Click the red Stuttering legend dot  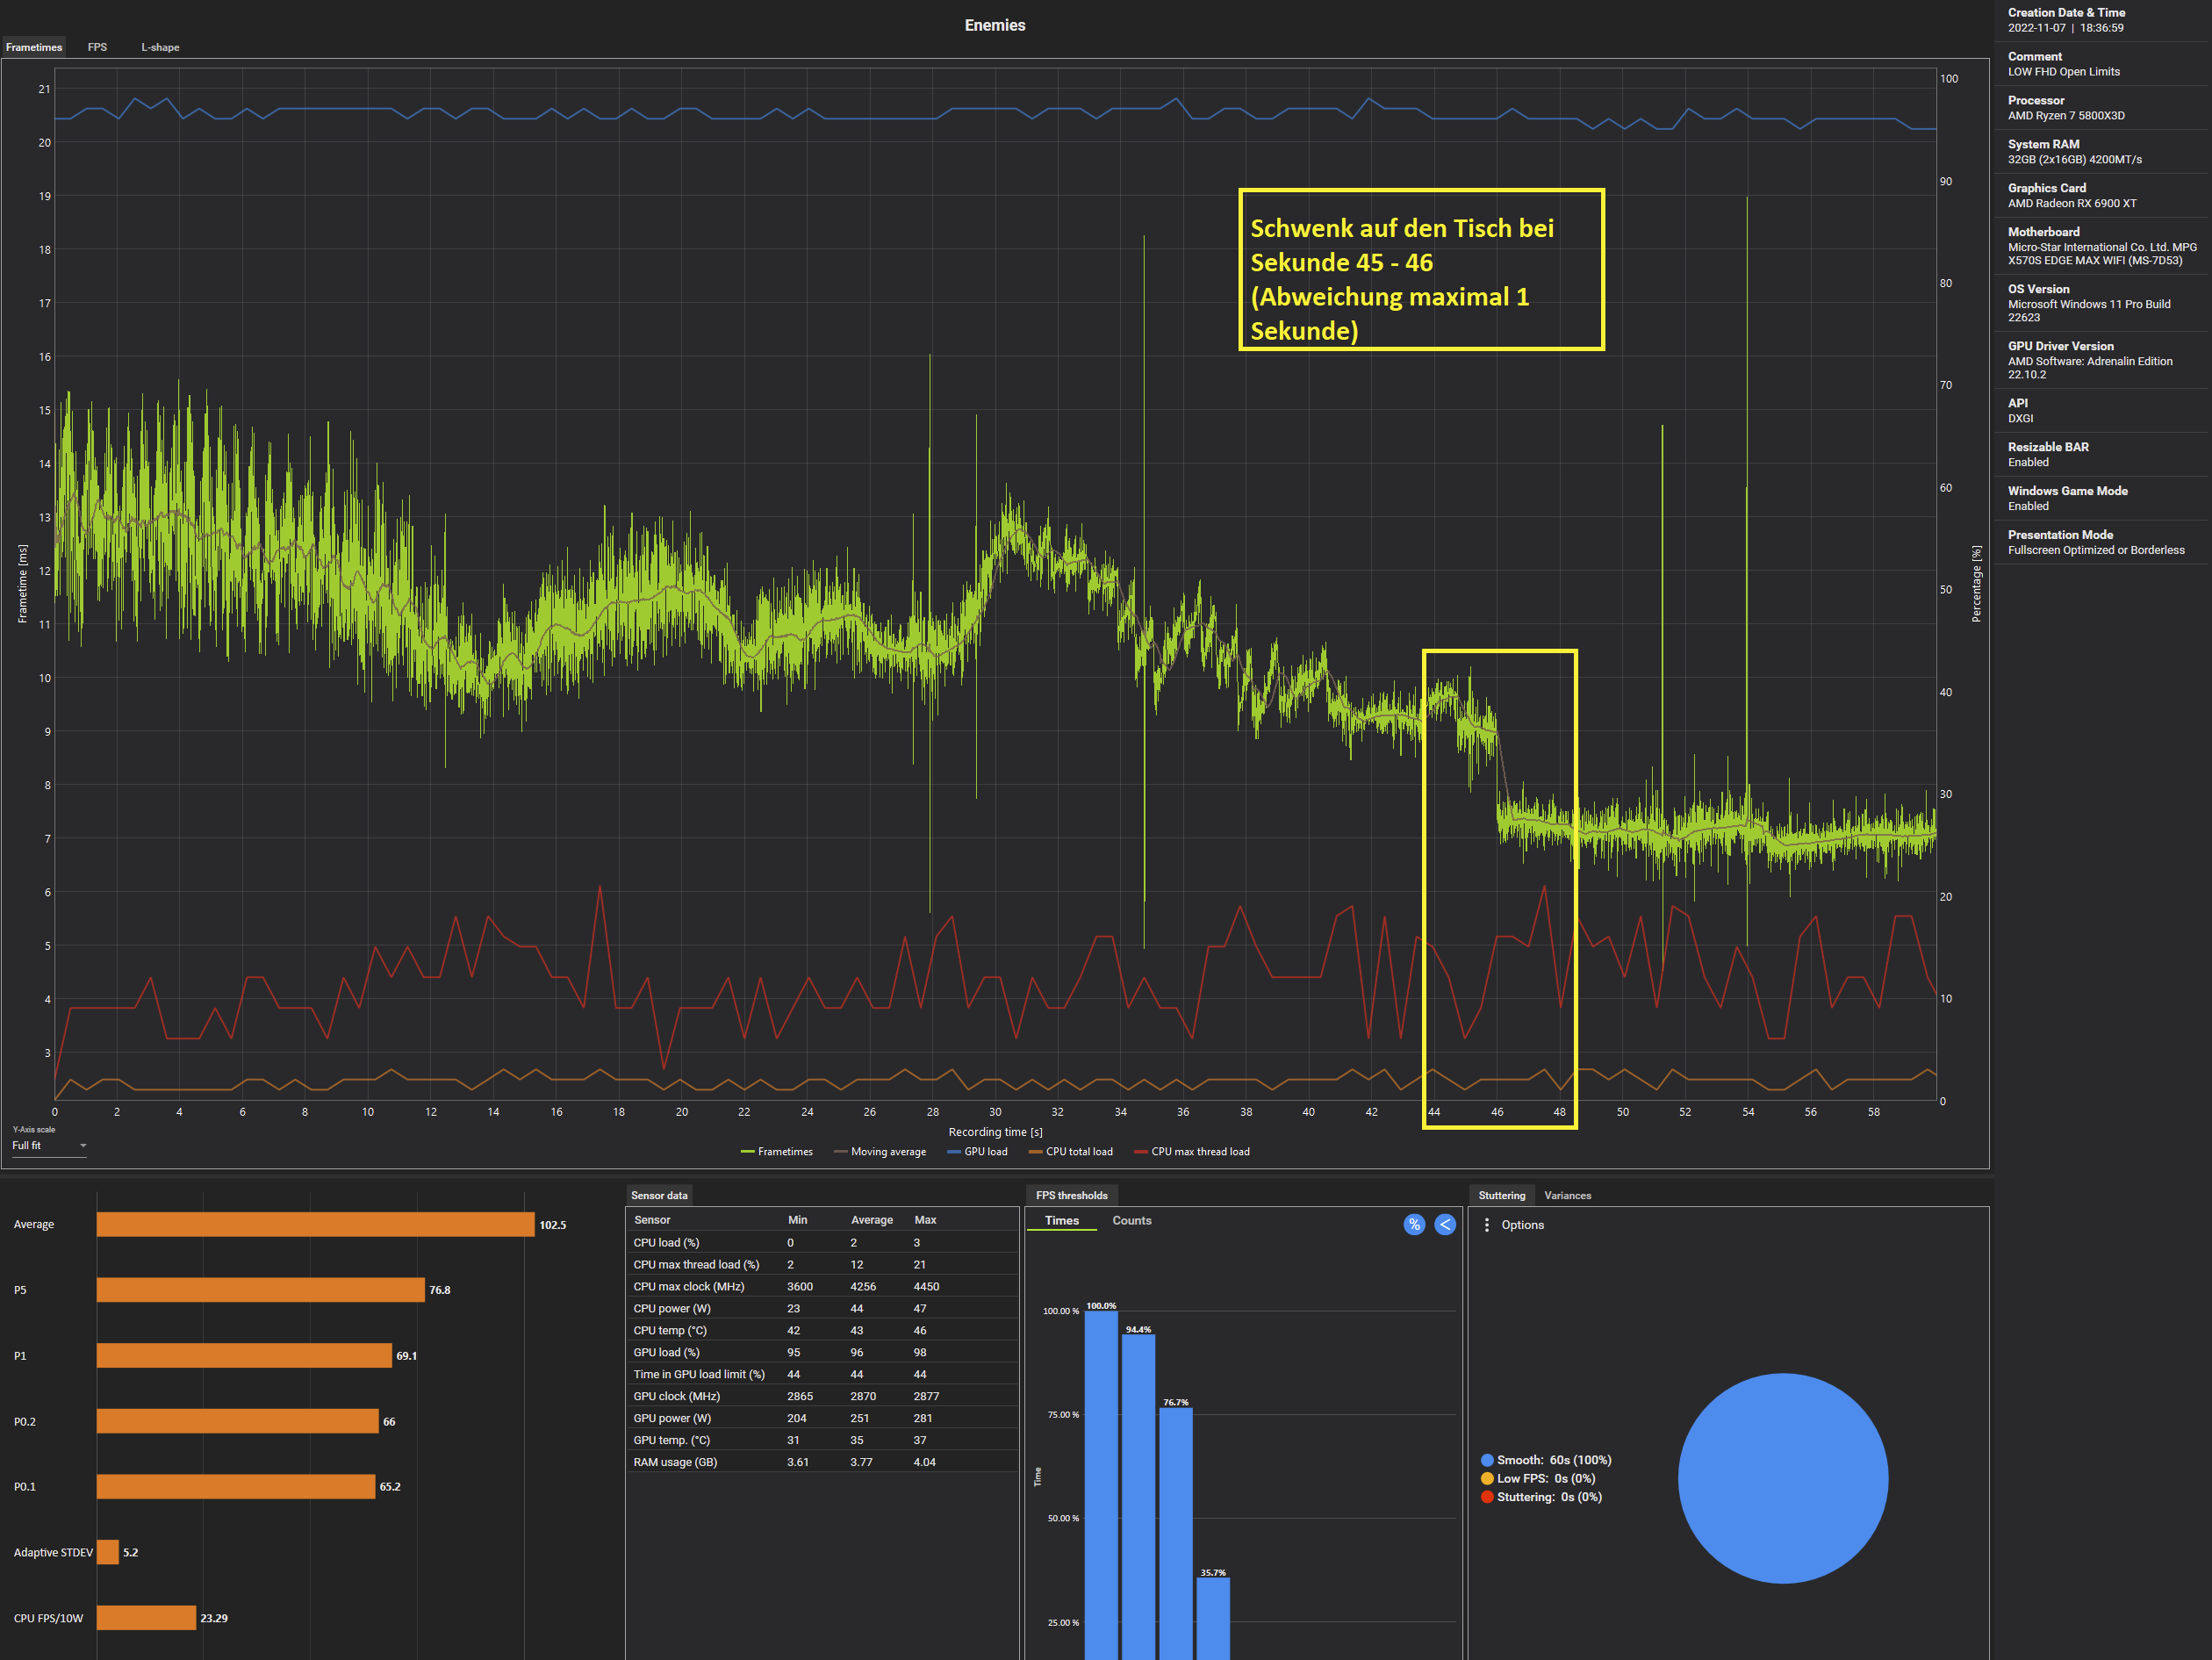point(1486,1497)
